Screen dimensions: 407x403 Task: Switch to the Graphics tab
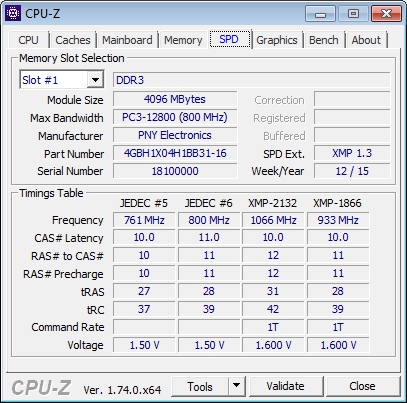pyautogui.click(x=277, y=40)
